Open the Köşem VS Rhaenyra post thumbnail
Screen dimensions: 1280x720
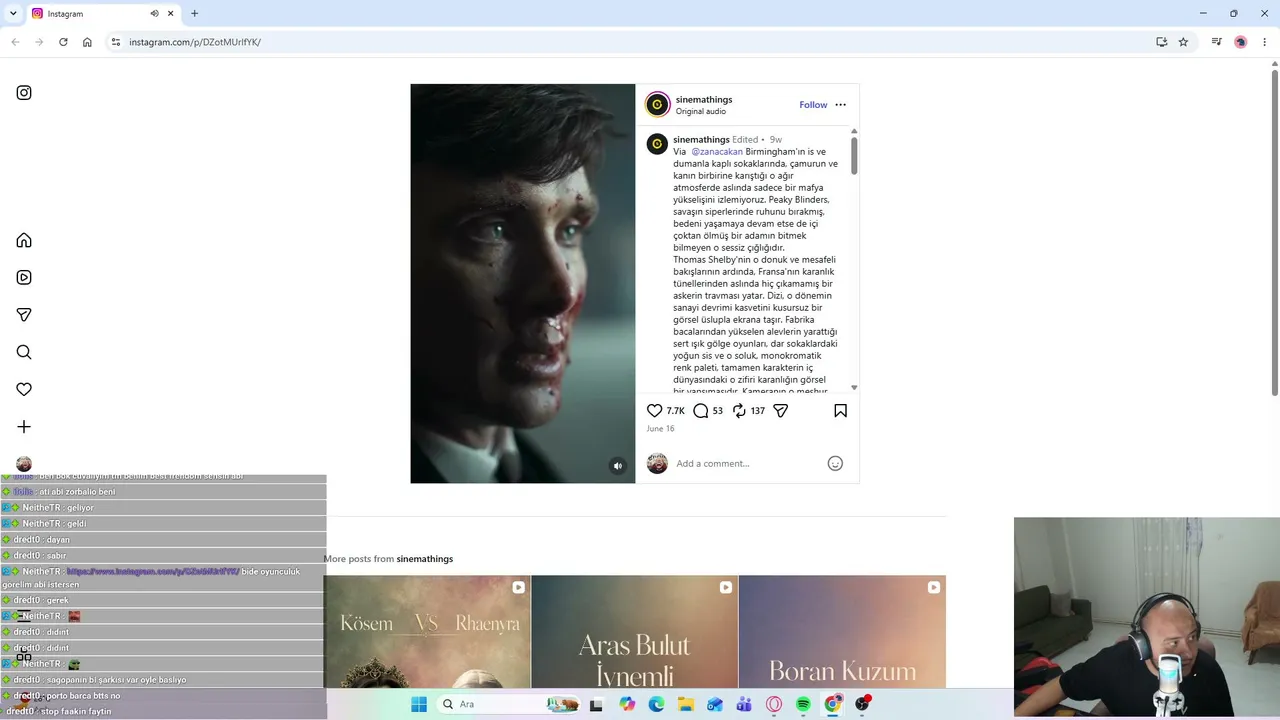coord(427,632)
